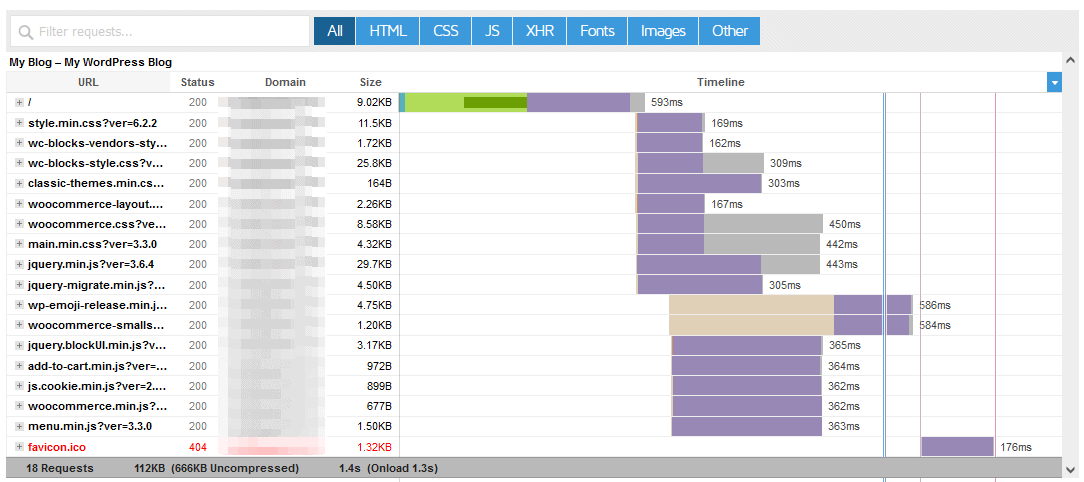
Task: Click the woocommerce.css 450ms timeline bar
Action: point(729,224)
